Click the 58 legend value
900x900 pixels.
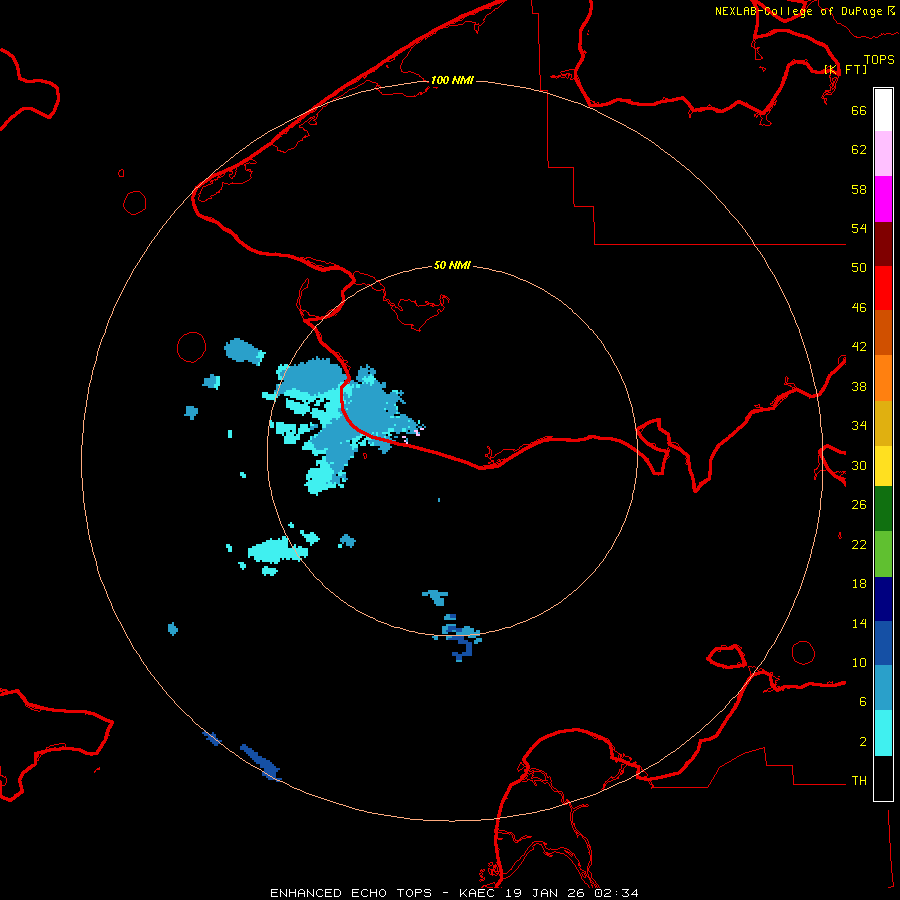[x=859, y=189]
